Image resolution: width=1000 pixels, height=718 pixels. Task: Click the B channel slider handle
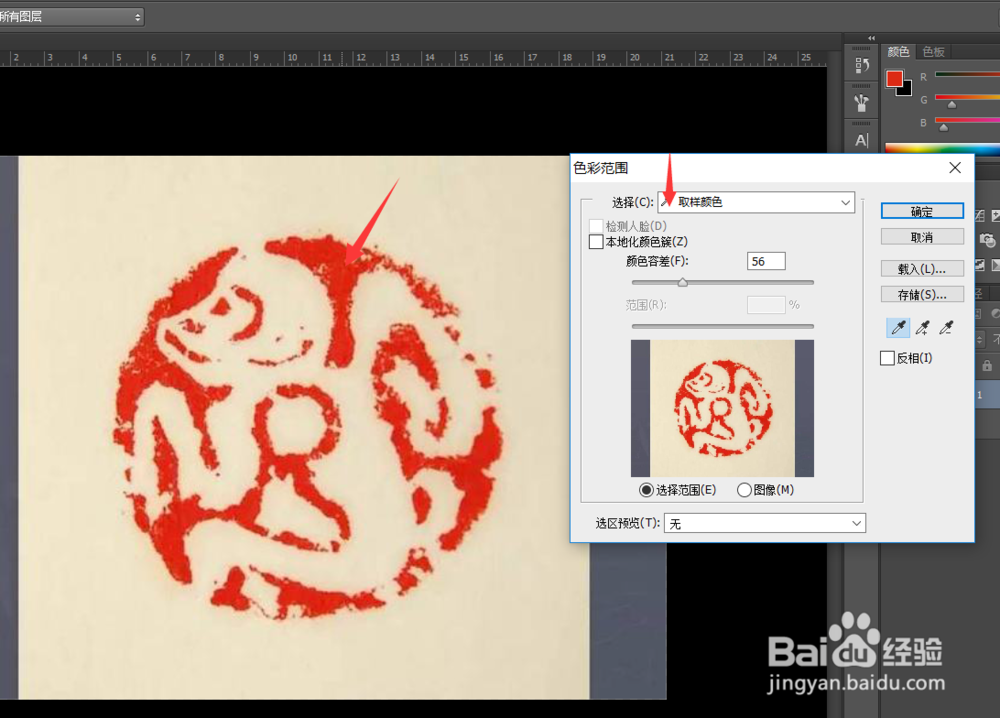click(x=944, y=128)
